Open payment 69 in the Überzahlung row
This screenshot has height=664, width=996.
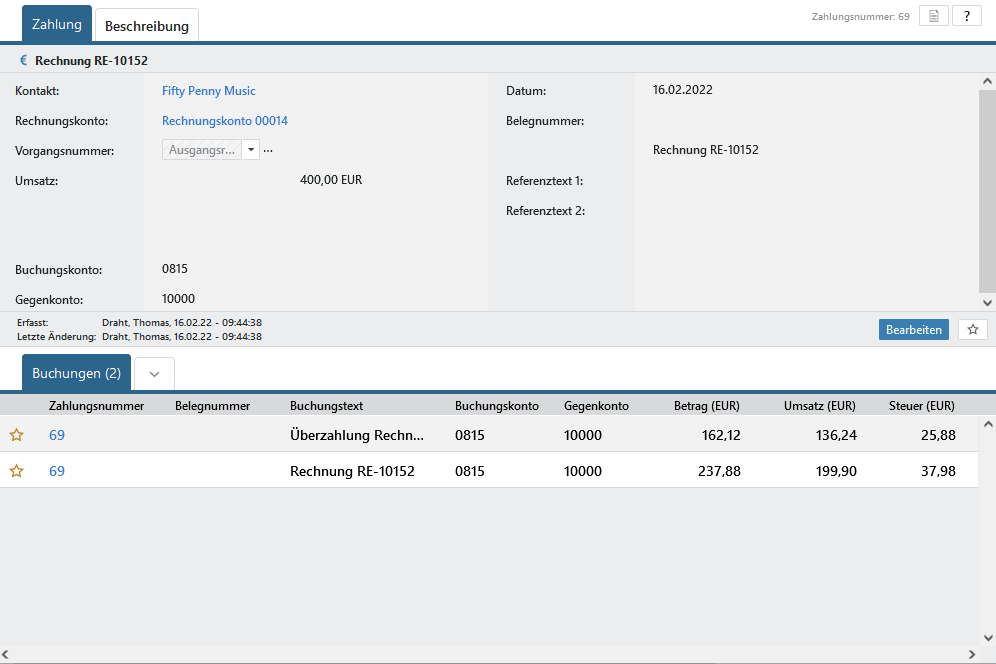[x=57, y=435]
